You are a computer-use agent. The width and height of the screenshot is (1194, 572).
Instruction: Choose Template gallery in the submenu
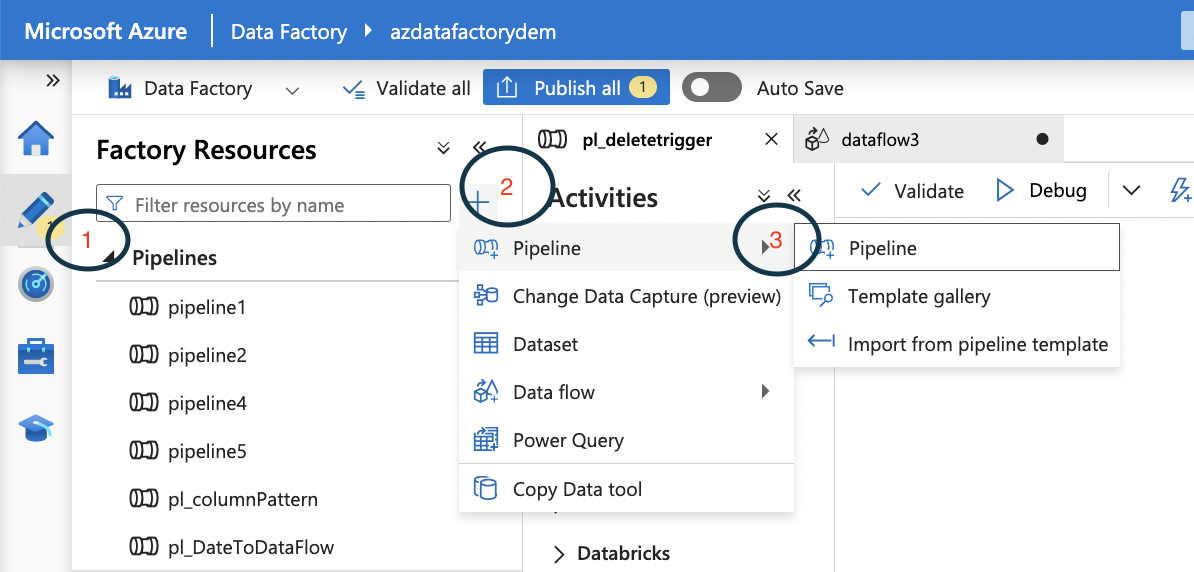pos(956,296)
